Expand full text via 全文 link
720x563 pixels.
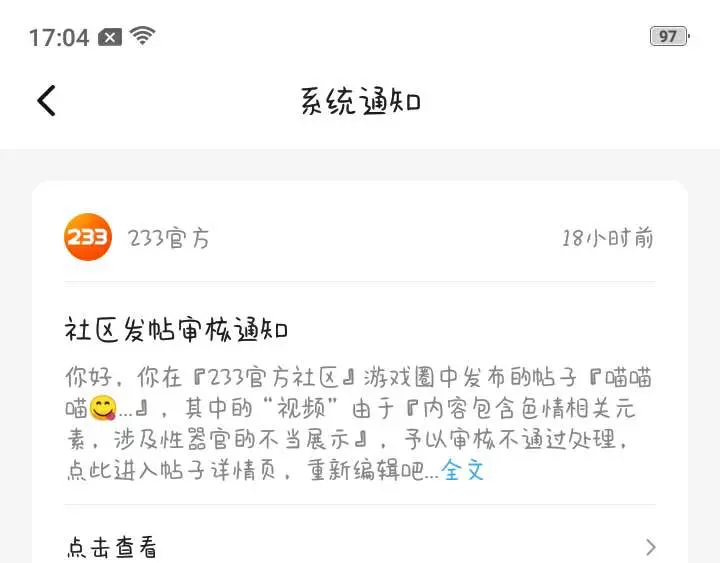point(463,470)
